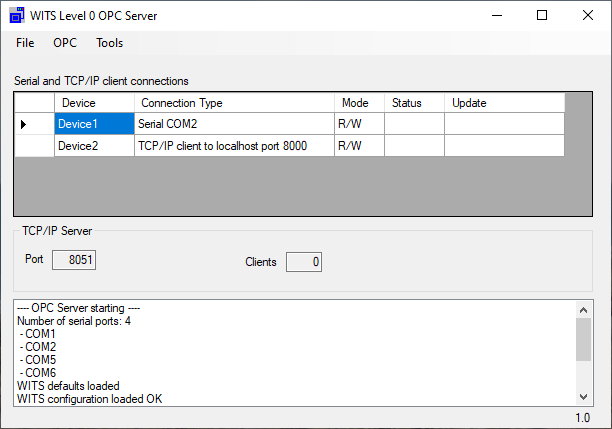Click the TCP/IP client to localhost cell
The width and height of the screenshot is (612, 429).
click(x=234, y=146)
